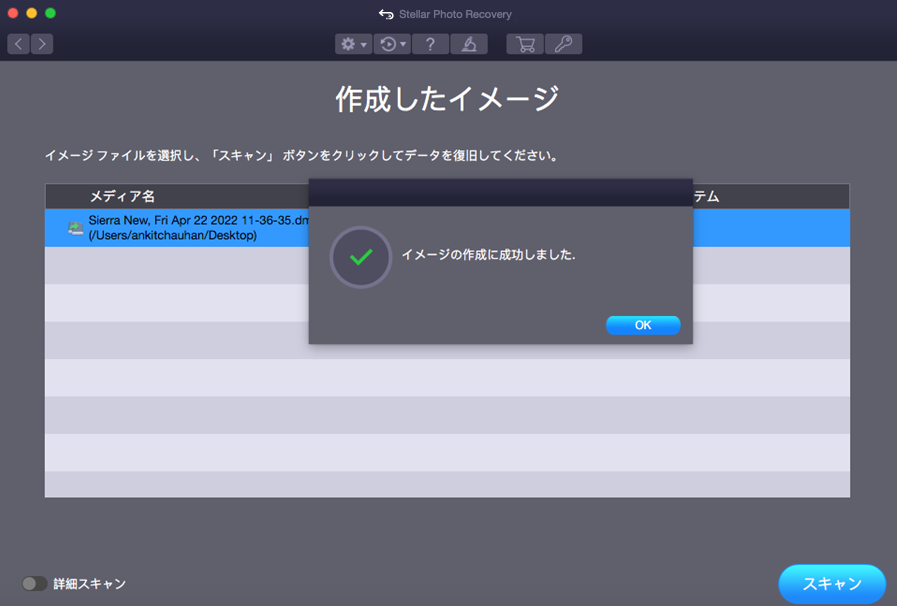Click the Stellar Photo Recovery title text

point(455,14)
